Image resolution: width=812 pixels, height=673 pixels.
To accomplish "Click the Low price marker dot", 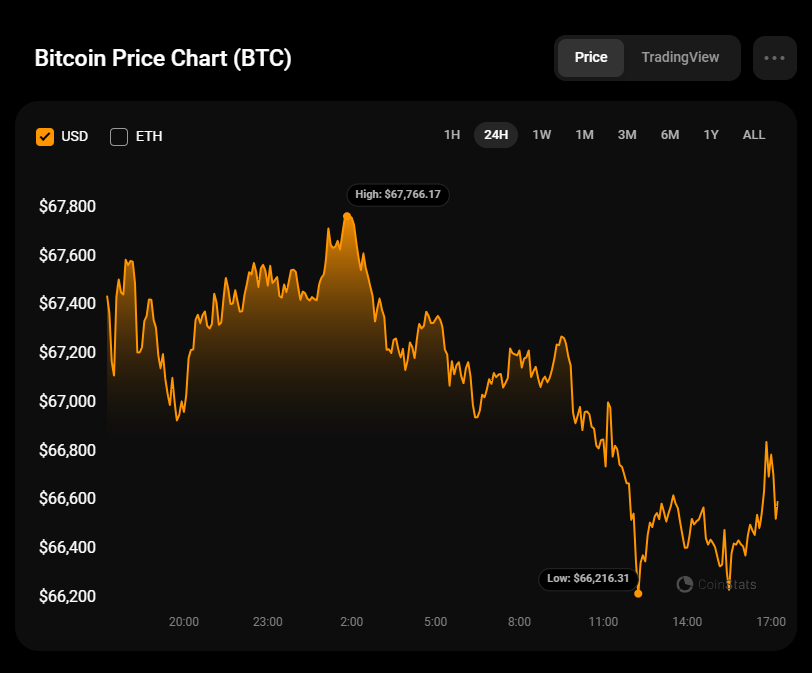I will 638,593.
